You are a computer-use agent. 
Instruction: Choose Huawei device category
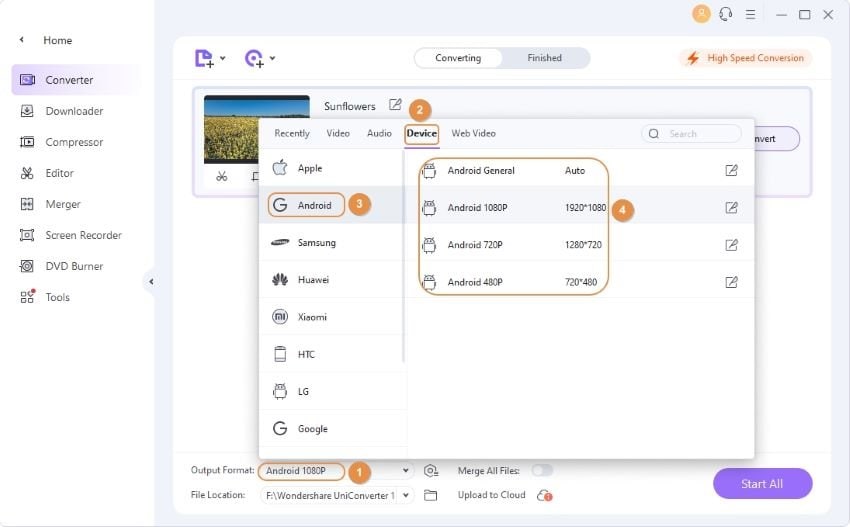(331, 280)
